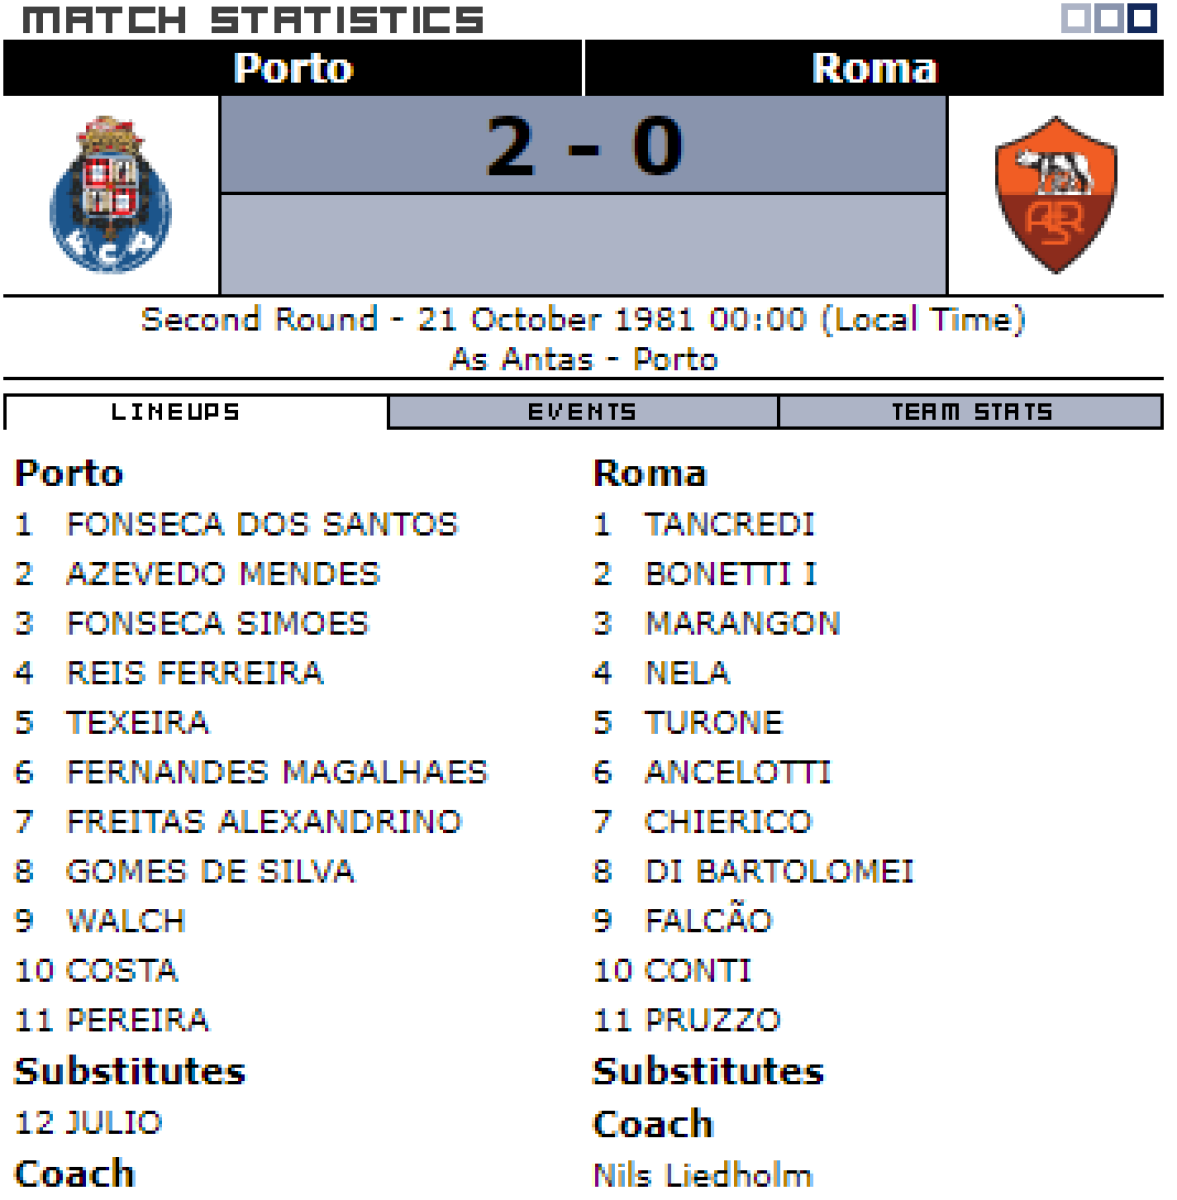Select Roma player Ancelotti
Viewport: 1177px width, 1200px height.
coord(737,772)
